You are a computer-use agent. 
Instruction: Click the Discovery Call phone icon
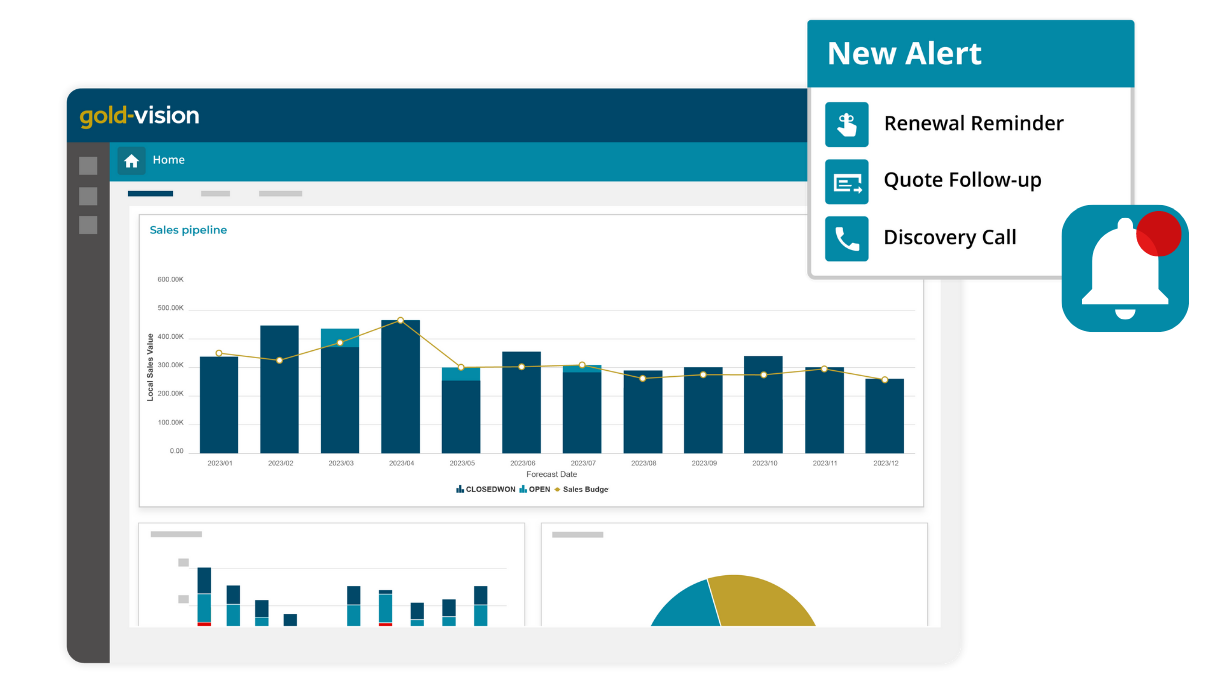[x=847, y=238]
